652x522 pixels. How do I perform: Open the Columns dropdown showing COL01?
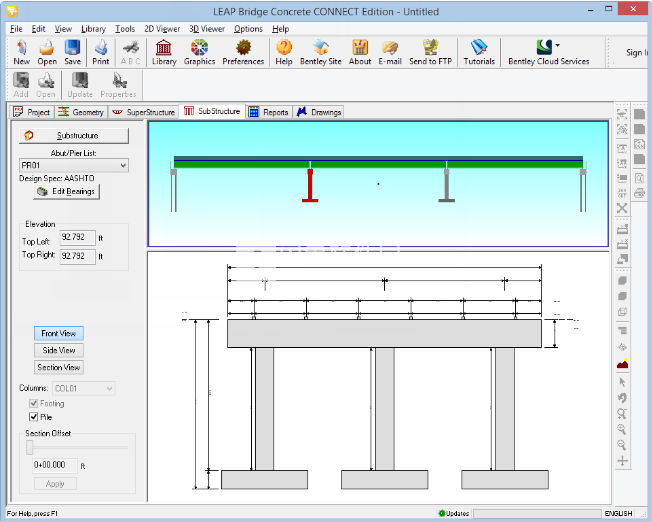pyautogui.click(x=84, y=388)
